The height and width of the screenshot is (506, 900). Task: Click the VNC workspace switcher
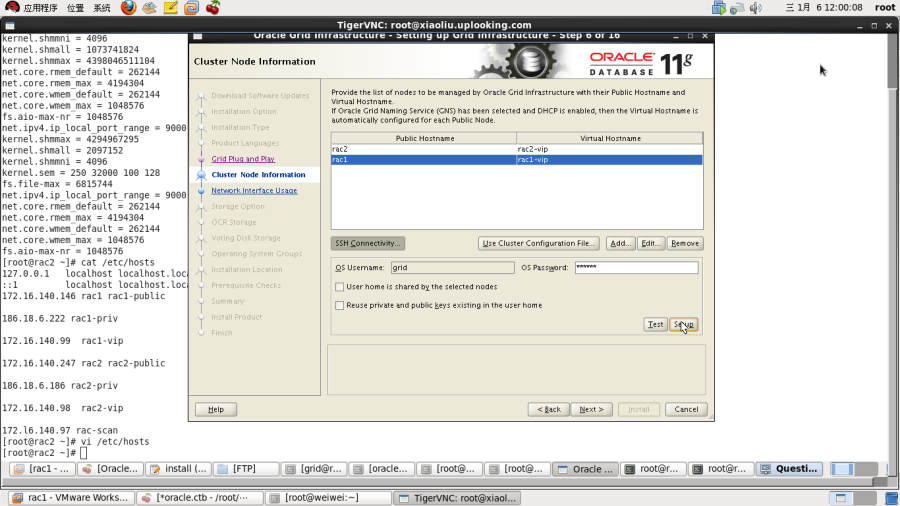pos(854,469)
